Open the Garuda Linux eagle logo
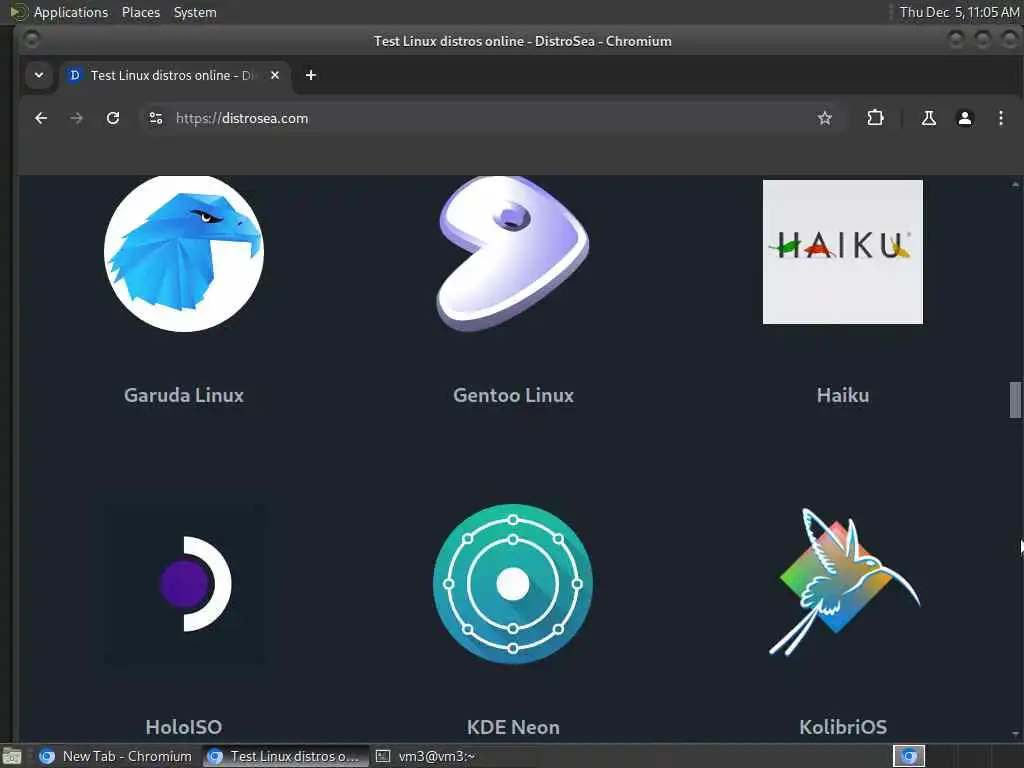This screenshot has height=768, width=1024. [184, 253]
